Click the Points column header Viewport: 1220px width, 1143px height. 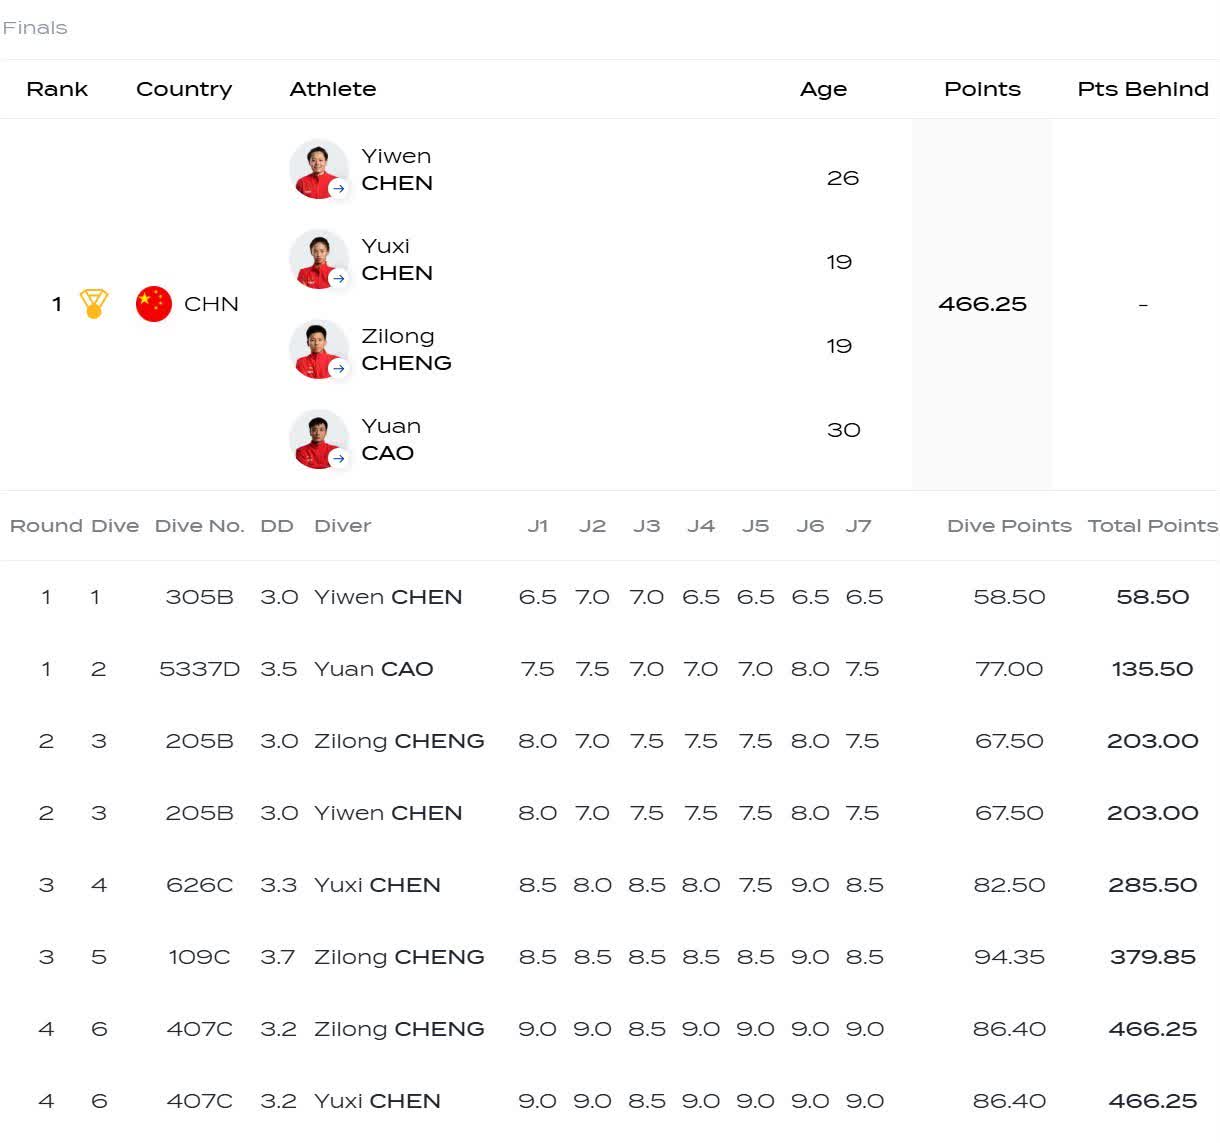982,89
